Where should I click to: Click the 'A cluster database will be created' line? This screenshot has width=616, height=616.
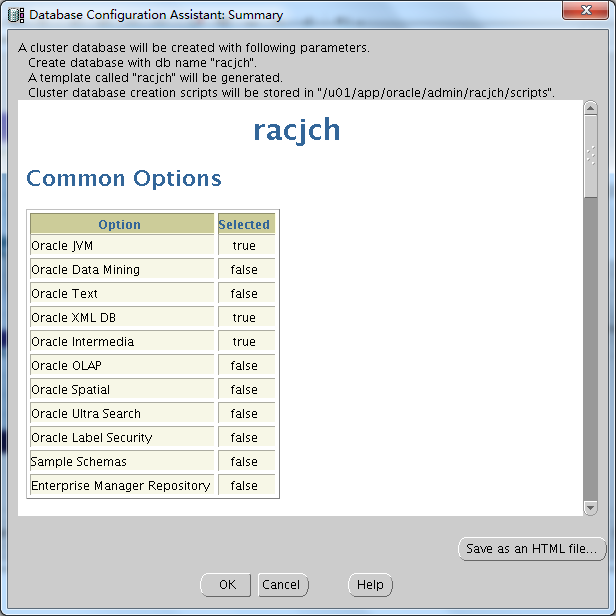[x=194, y=48]
